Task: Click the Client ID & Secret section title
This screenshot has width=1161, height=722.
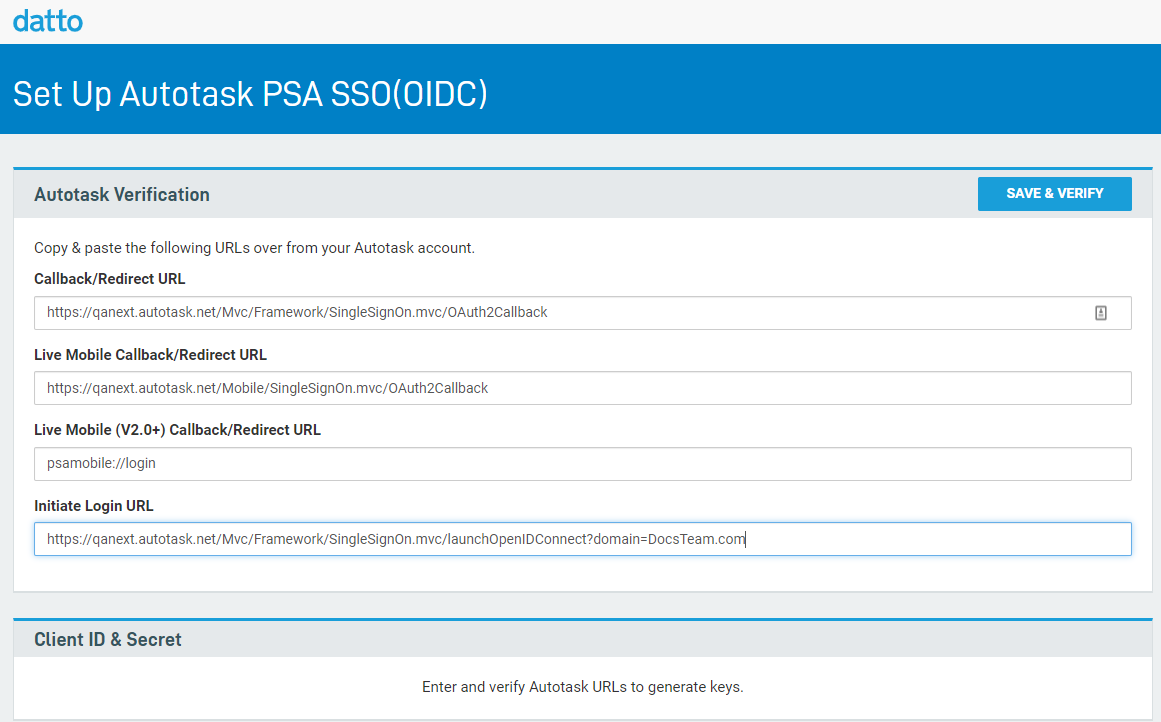Action: 107,639
